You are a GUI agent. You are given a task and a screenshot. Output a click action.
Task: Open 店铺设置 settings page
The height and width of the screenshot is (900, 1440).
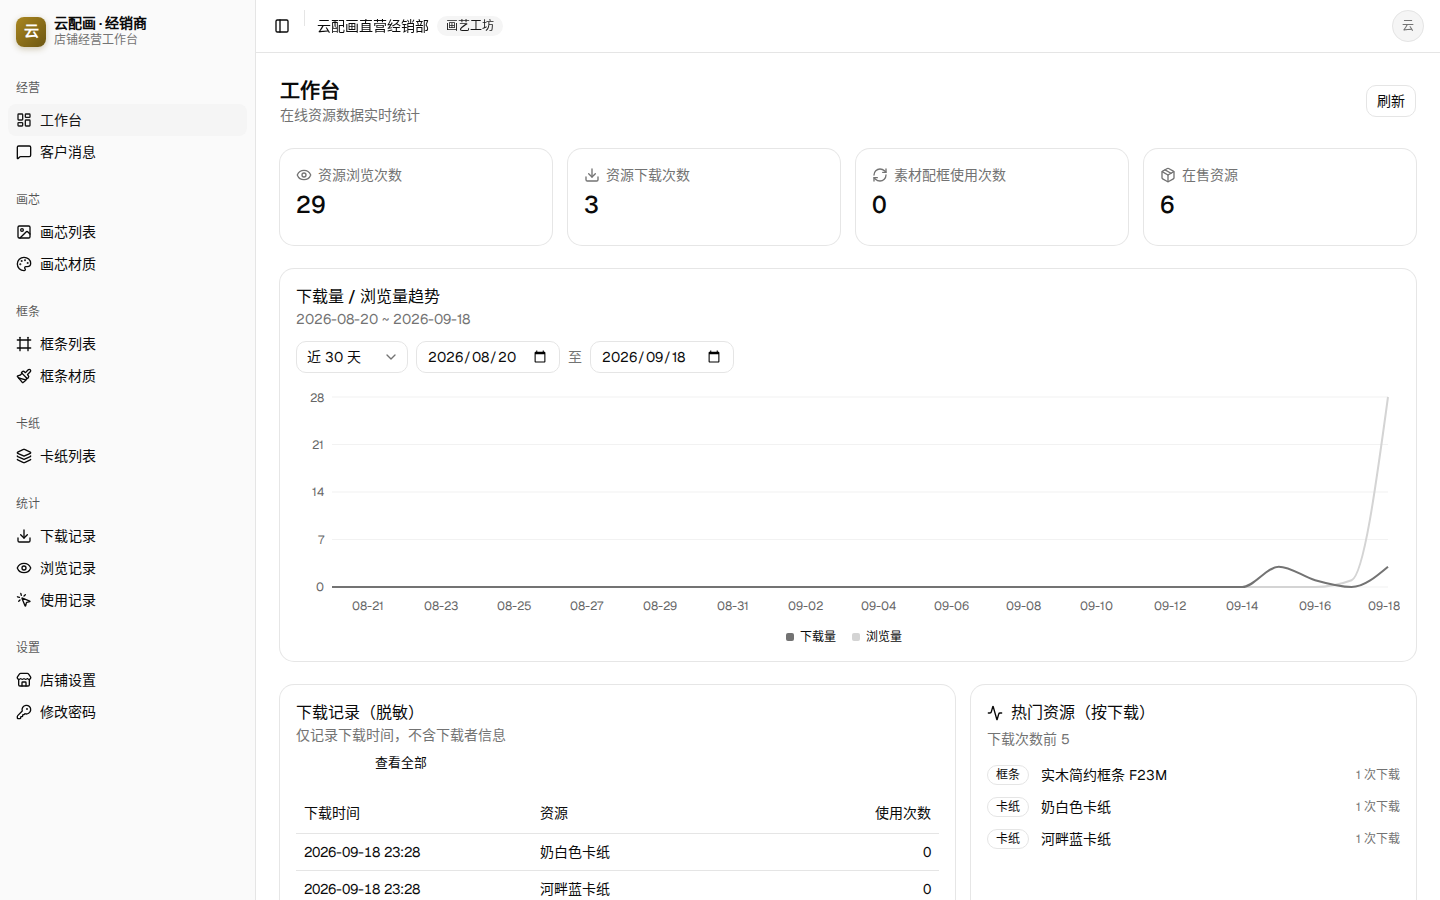[127, 680]
